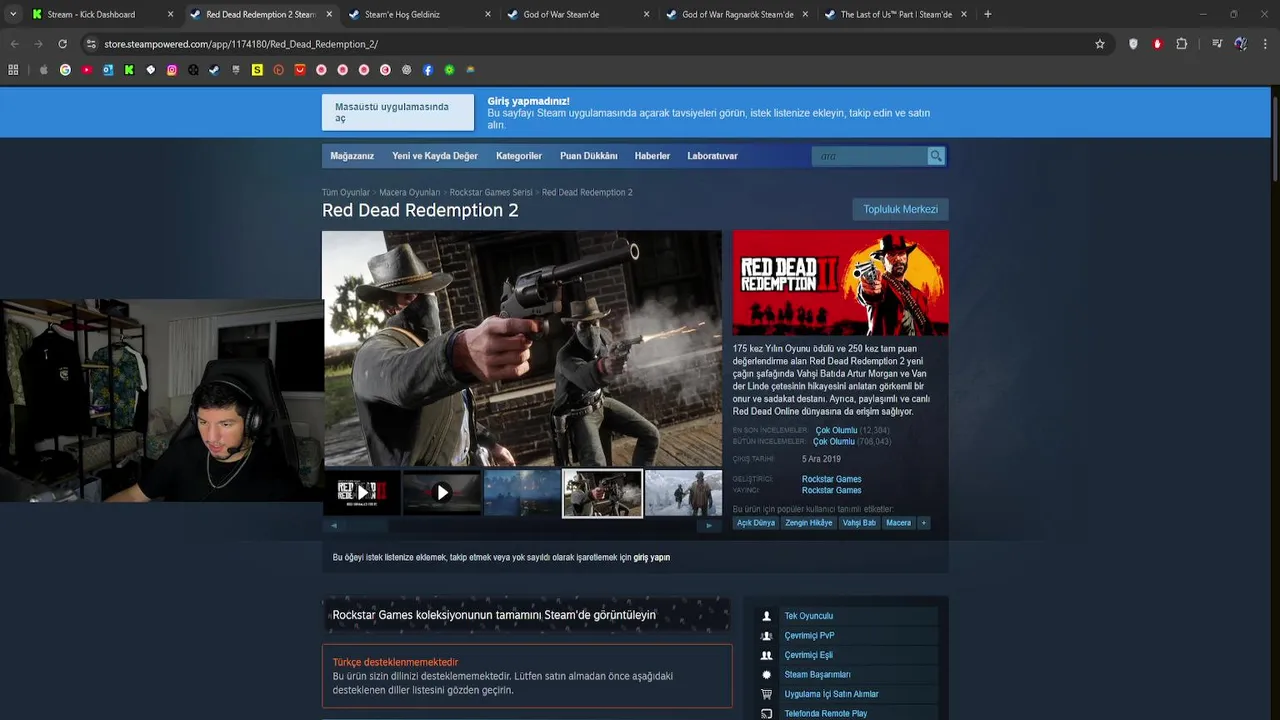The width and height of the screenshot is (1280, 720).
Task: Select the snowy rider screenshot thumbnail
Action: pos(684,493)
